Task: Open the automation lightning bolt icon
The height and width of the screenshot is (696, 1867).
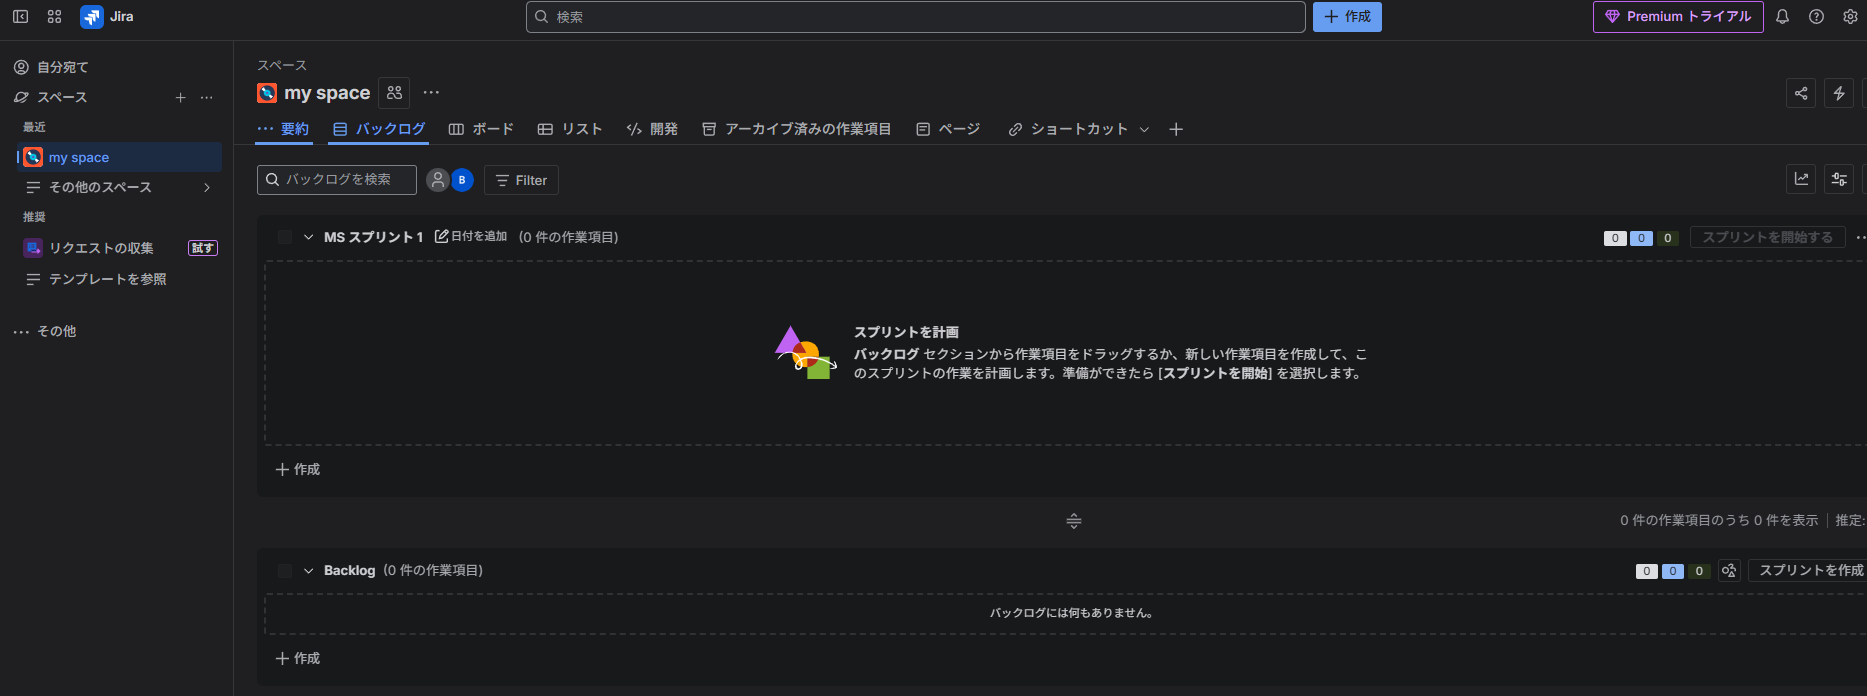Action: (x=1839, y=93)
